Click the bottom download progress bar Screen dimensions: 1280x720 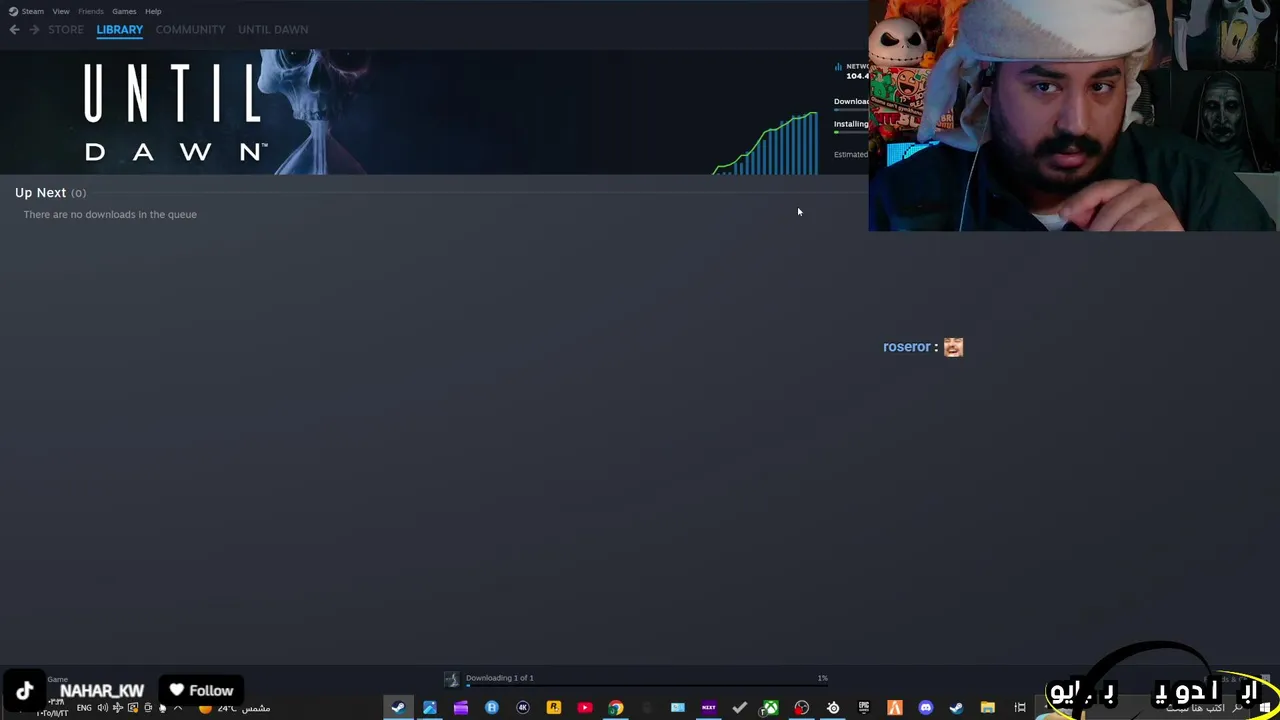(x=646, y=686)
